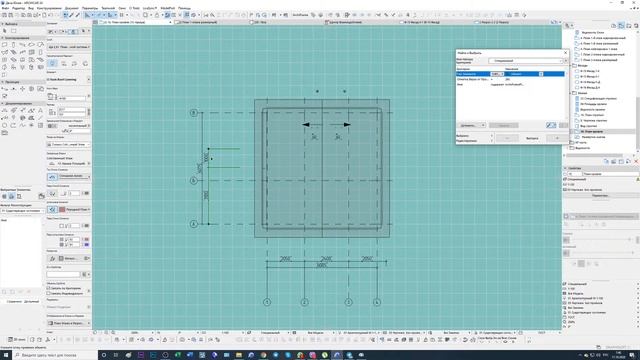640x360 pixels.
Task: Select the Fill hatch tool
Action: [31, 118]
